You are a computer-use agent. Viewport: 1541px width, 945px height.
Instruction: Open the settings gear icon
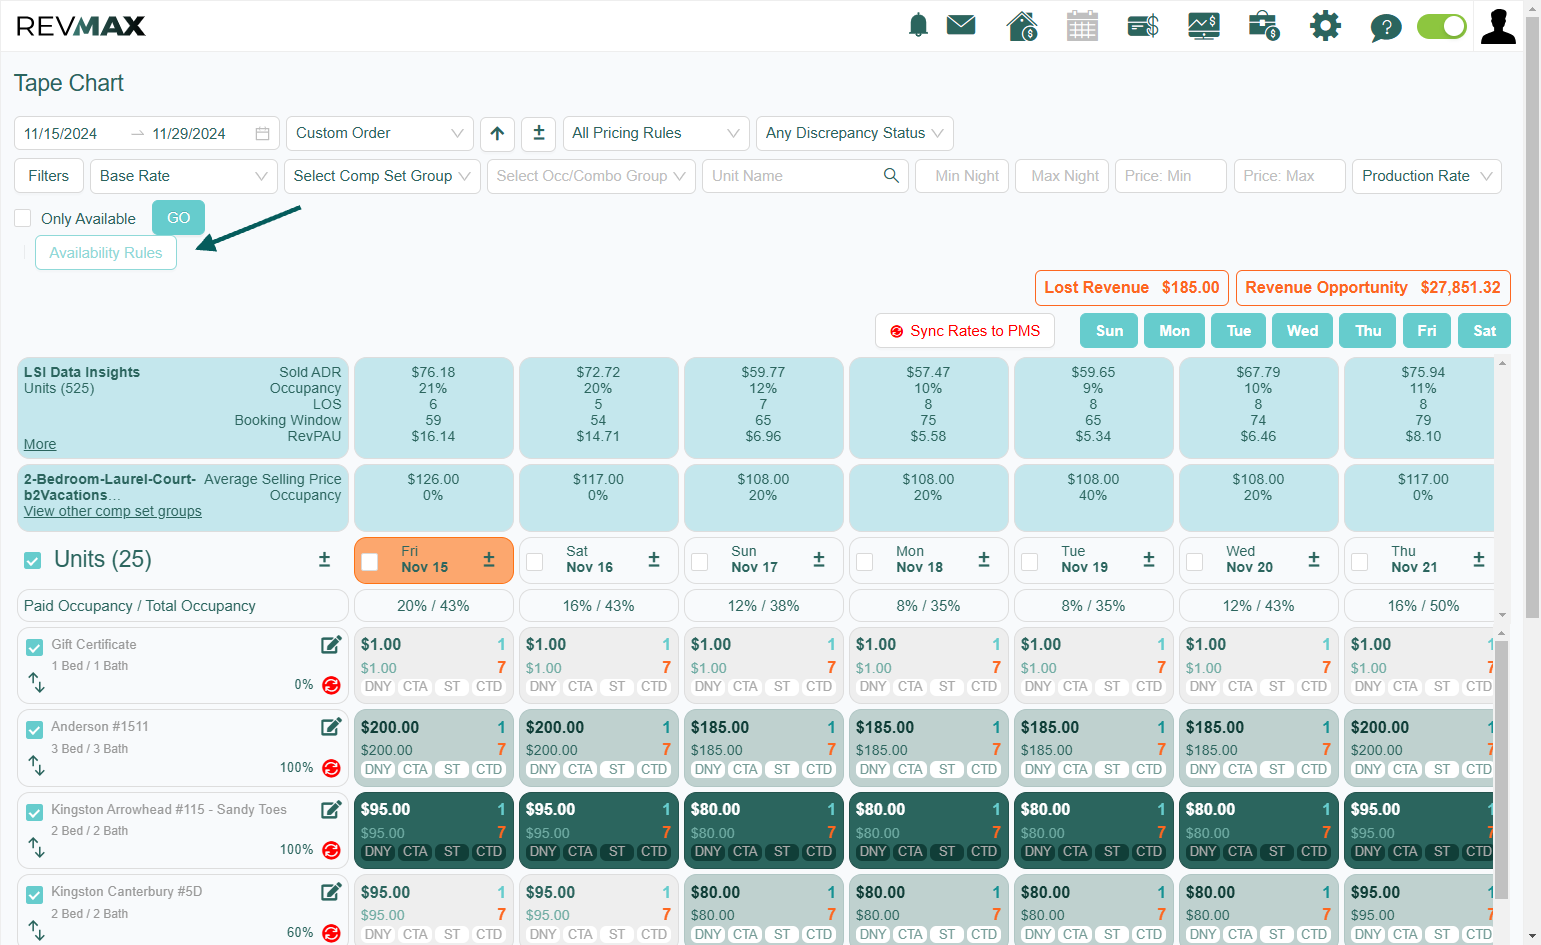coord(1325,26)
